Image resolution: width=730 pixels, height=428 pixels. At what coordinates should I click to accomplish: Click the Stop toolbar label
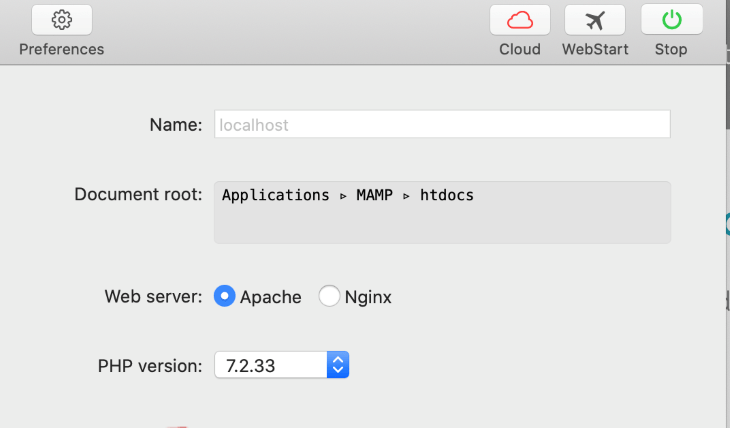point(671,49)
